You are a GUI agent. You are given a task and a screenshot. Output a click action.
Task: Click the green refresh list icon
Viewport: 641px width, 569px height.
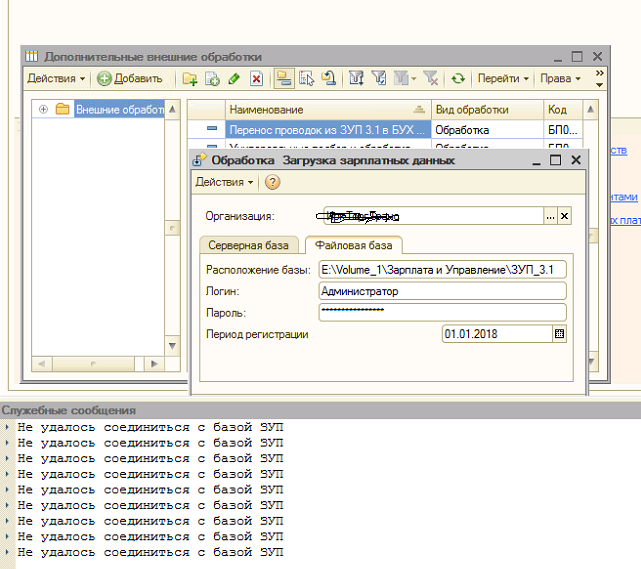(x=458, y=78)
